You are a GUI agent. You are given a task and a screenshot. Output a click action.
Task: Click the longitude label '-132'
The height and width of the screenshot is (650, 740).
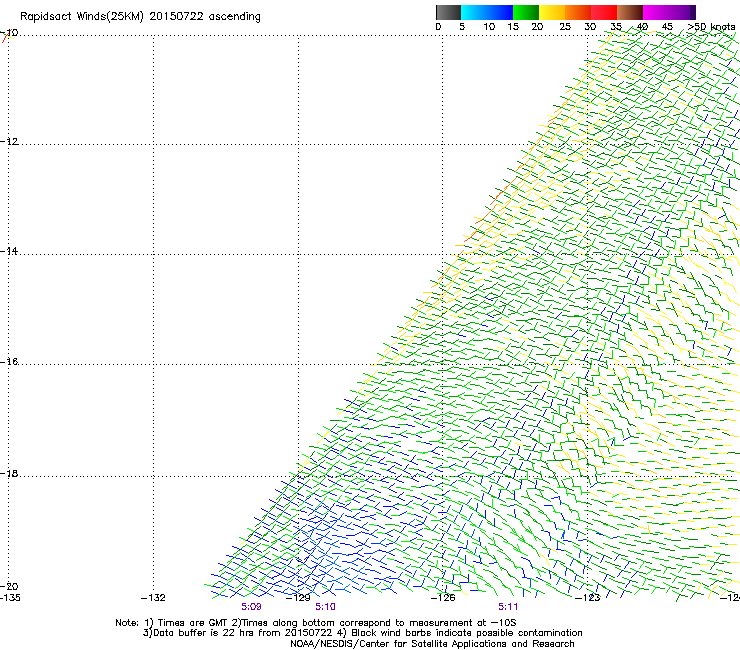coord(153,598)
